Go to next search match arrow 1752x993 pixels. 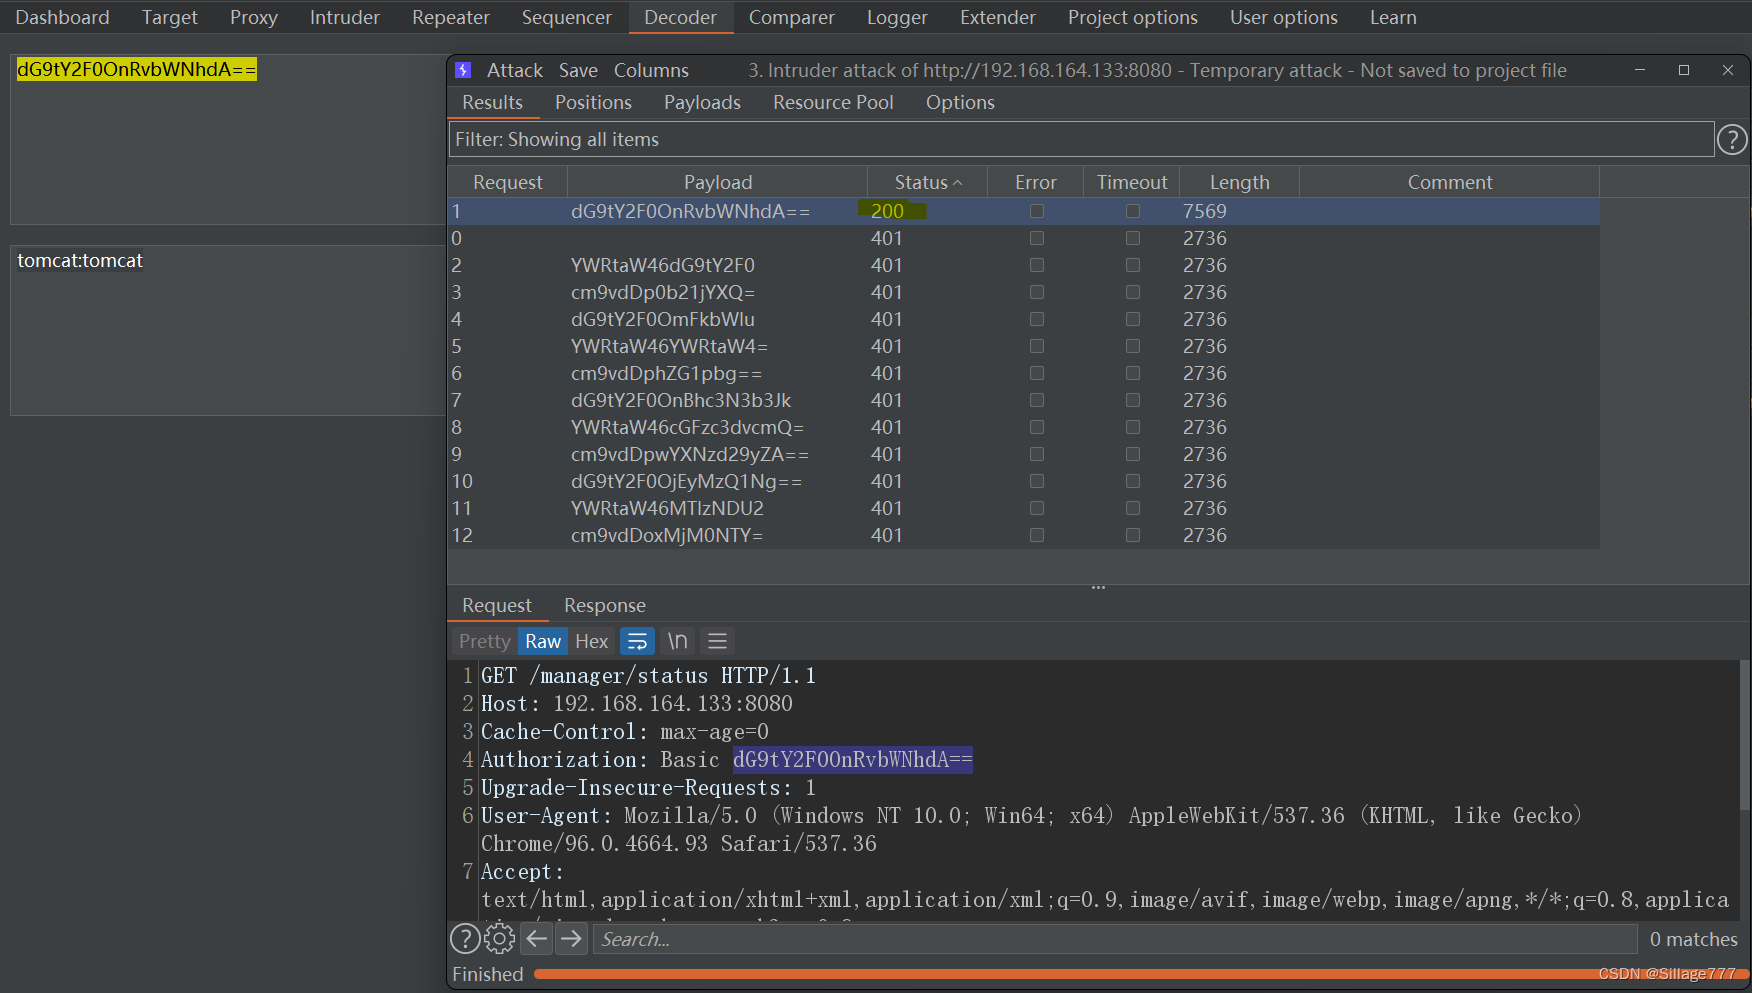pos(571,939)
